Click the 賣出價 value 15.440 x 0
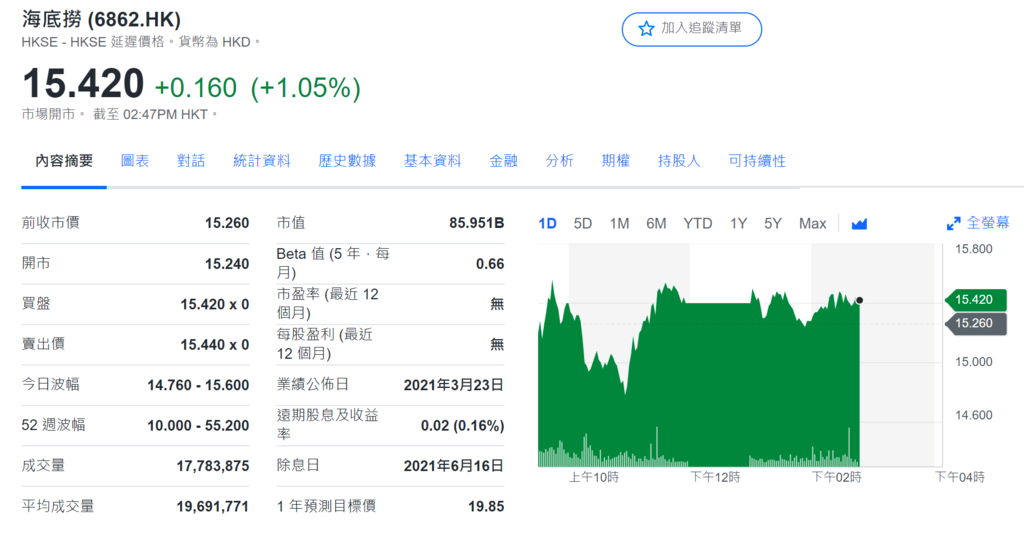The width and height of the screenshot is (1024, 539). 214,345
